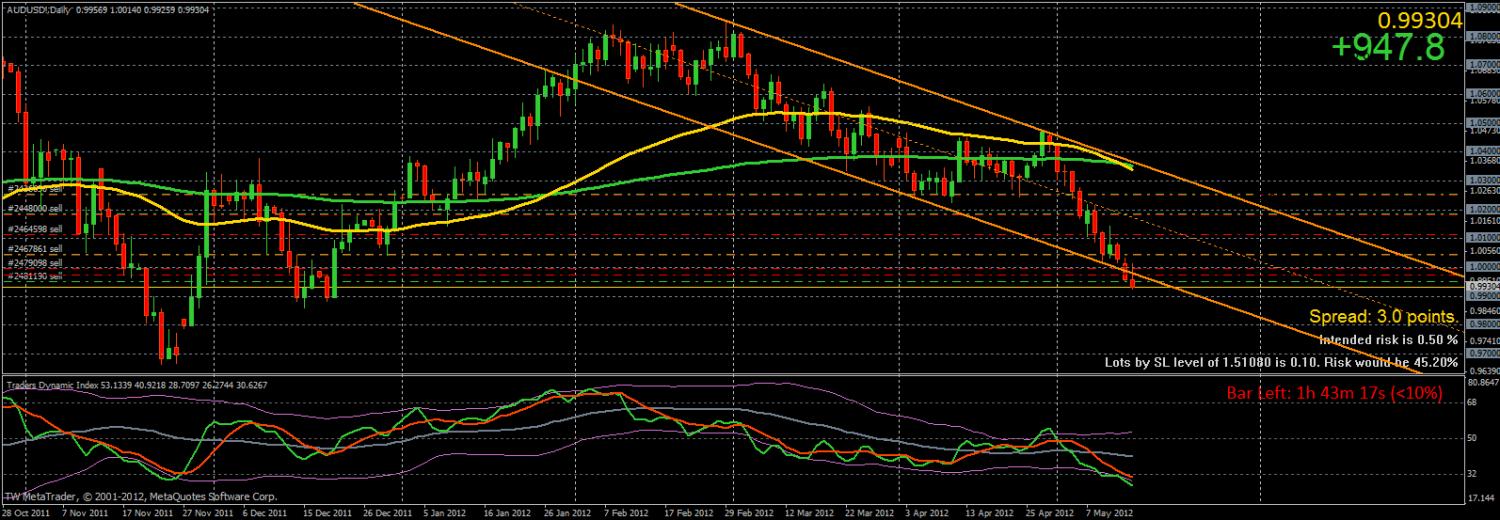1500x520 pixels.
Task: Click the 1.02000 price scale label
Action: [1482, 209]
